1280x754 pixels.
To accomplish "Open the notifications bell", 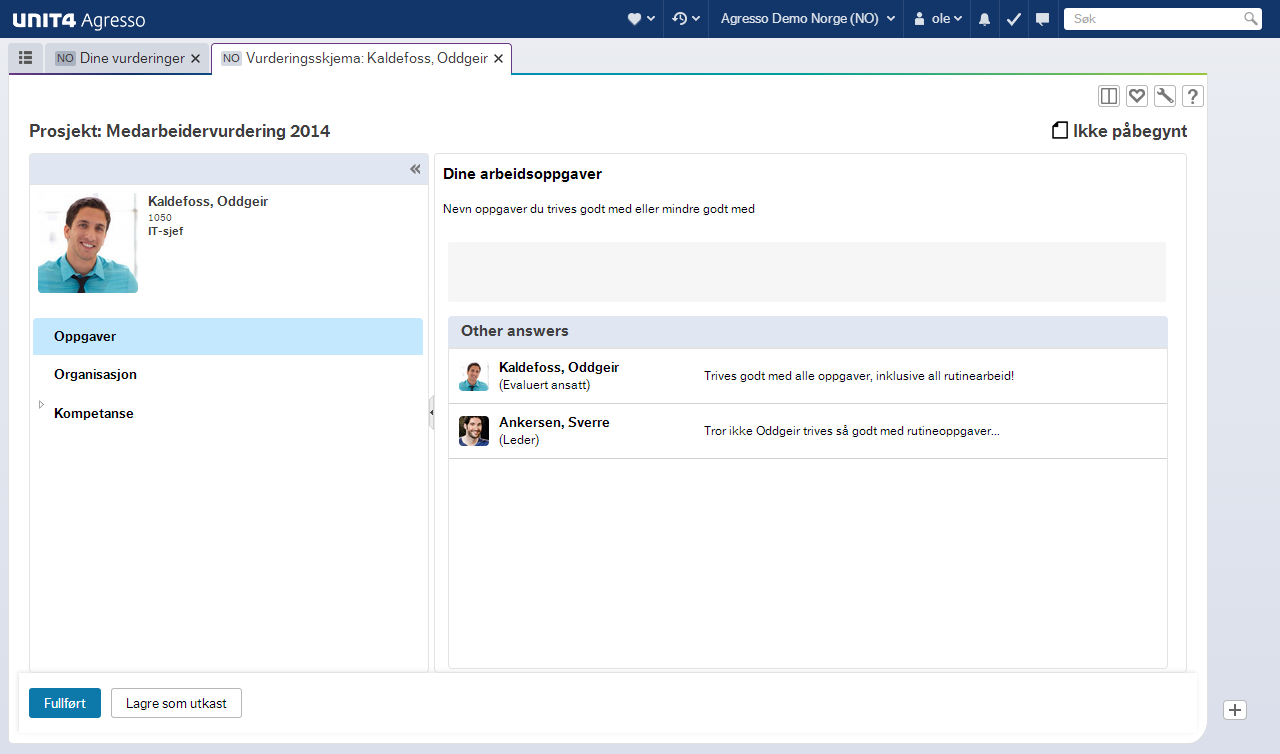I will [984, 19].
